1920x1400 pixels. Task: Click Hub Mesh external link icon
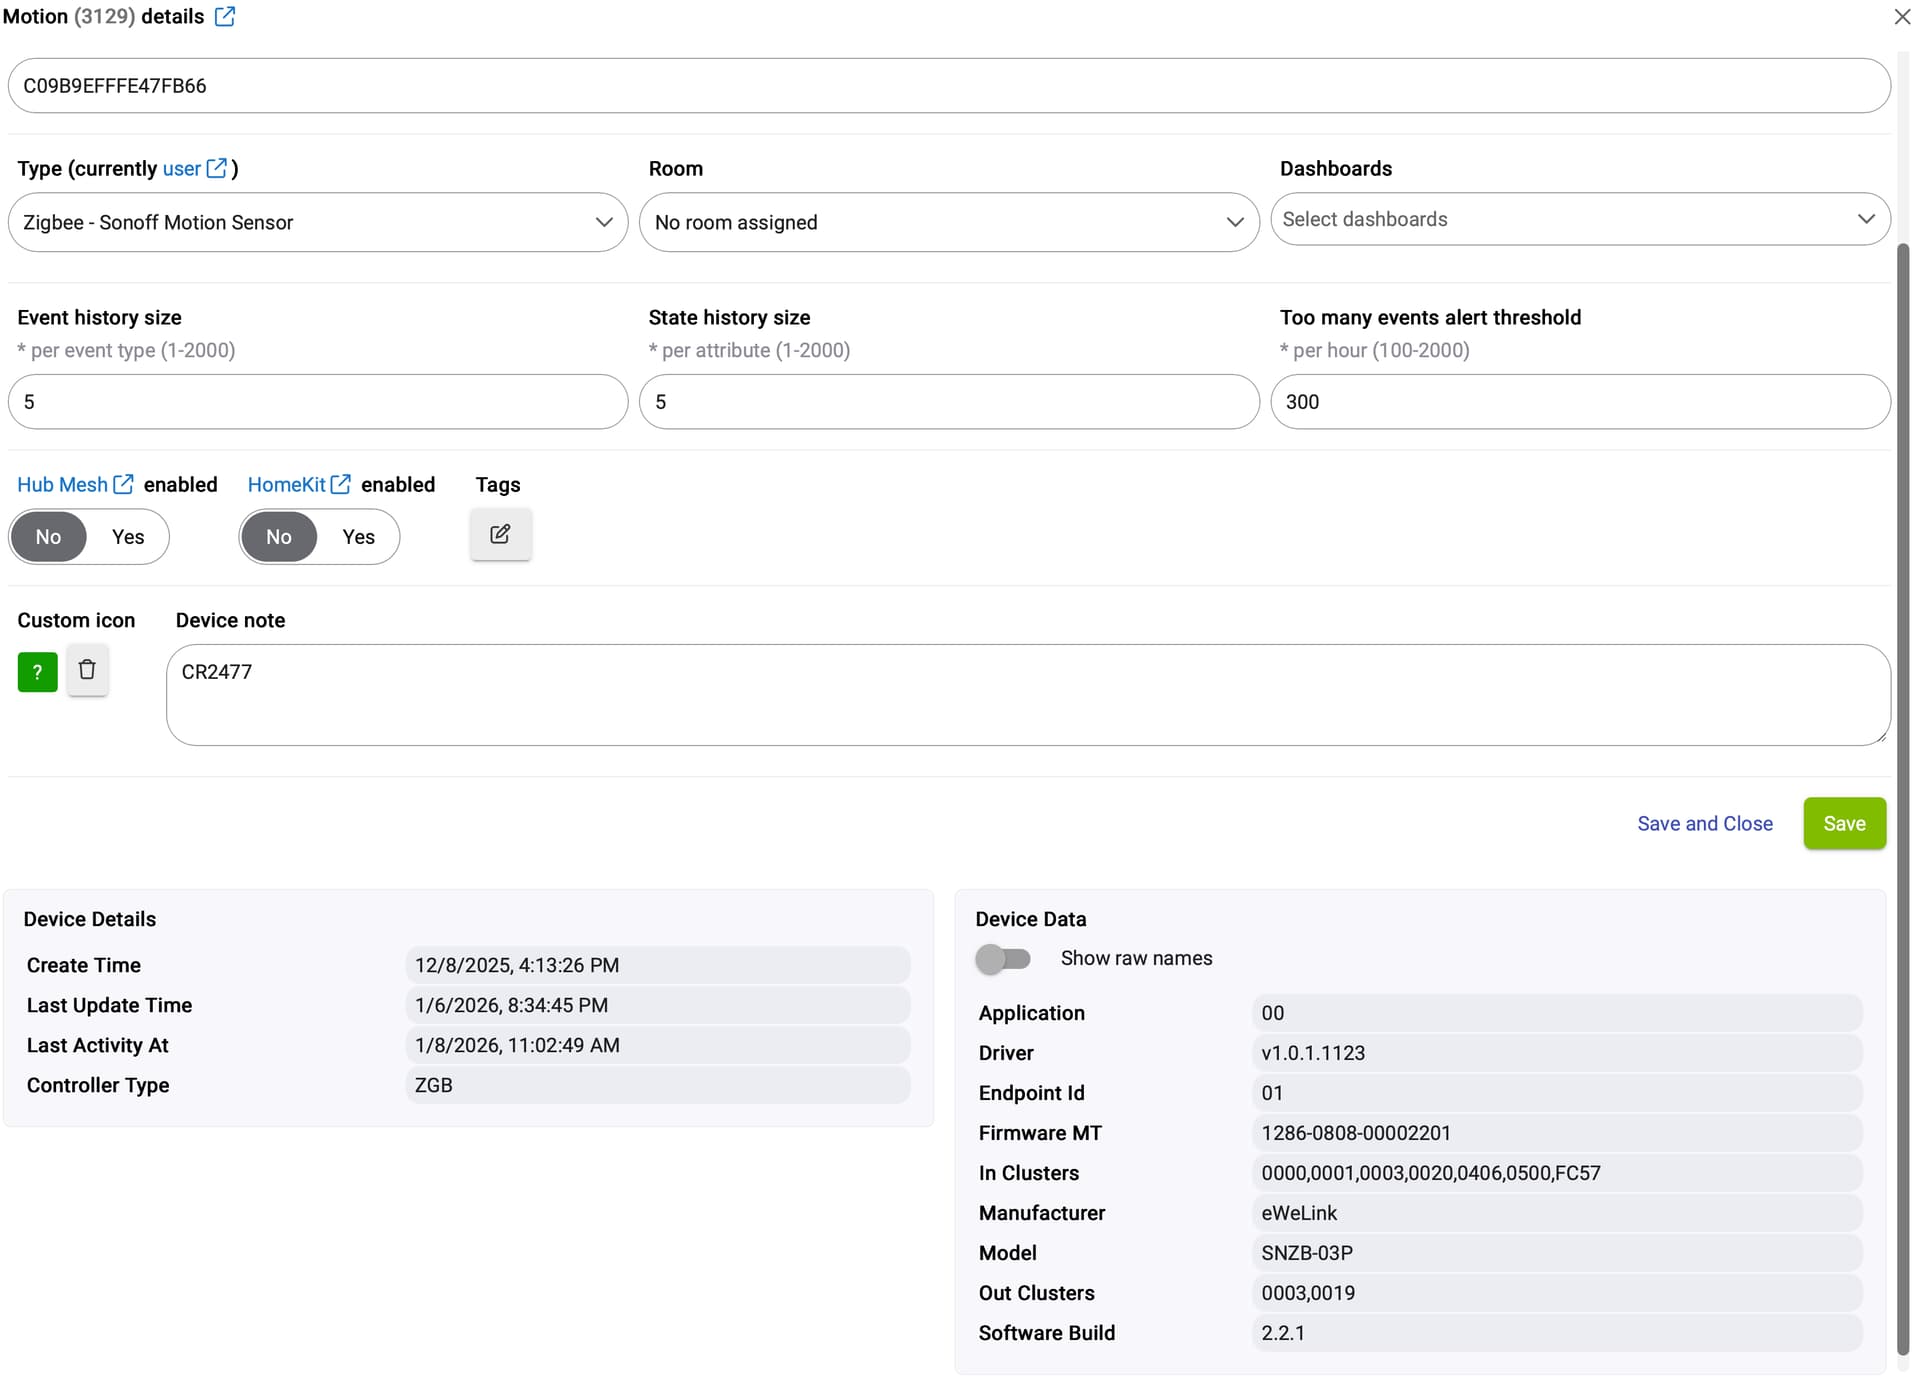tap(123, 484)
